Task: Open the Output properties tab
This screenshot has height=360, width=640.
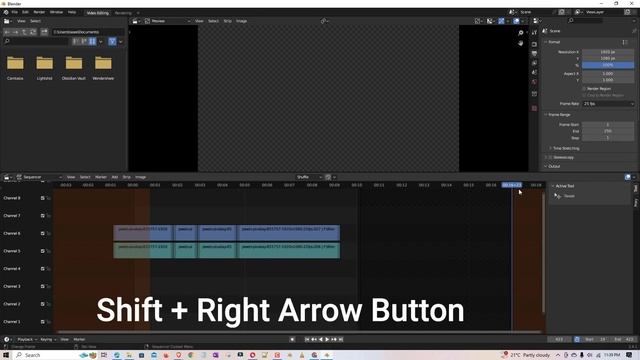Action: coord(534,53)
